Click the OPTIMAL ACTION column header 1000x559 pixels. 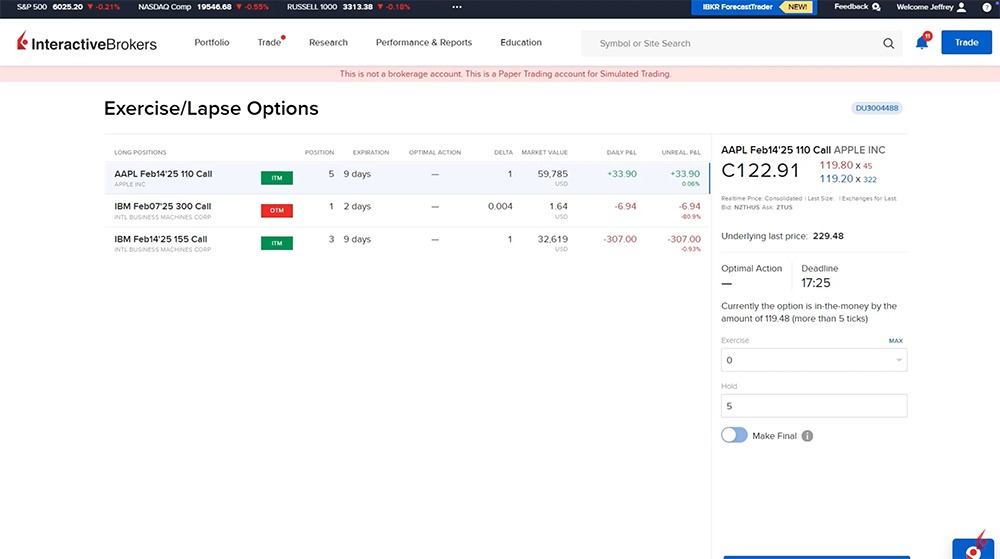point(435,153)
